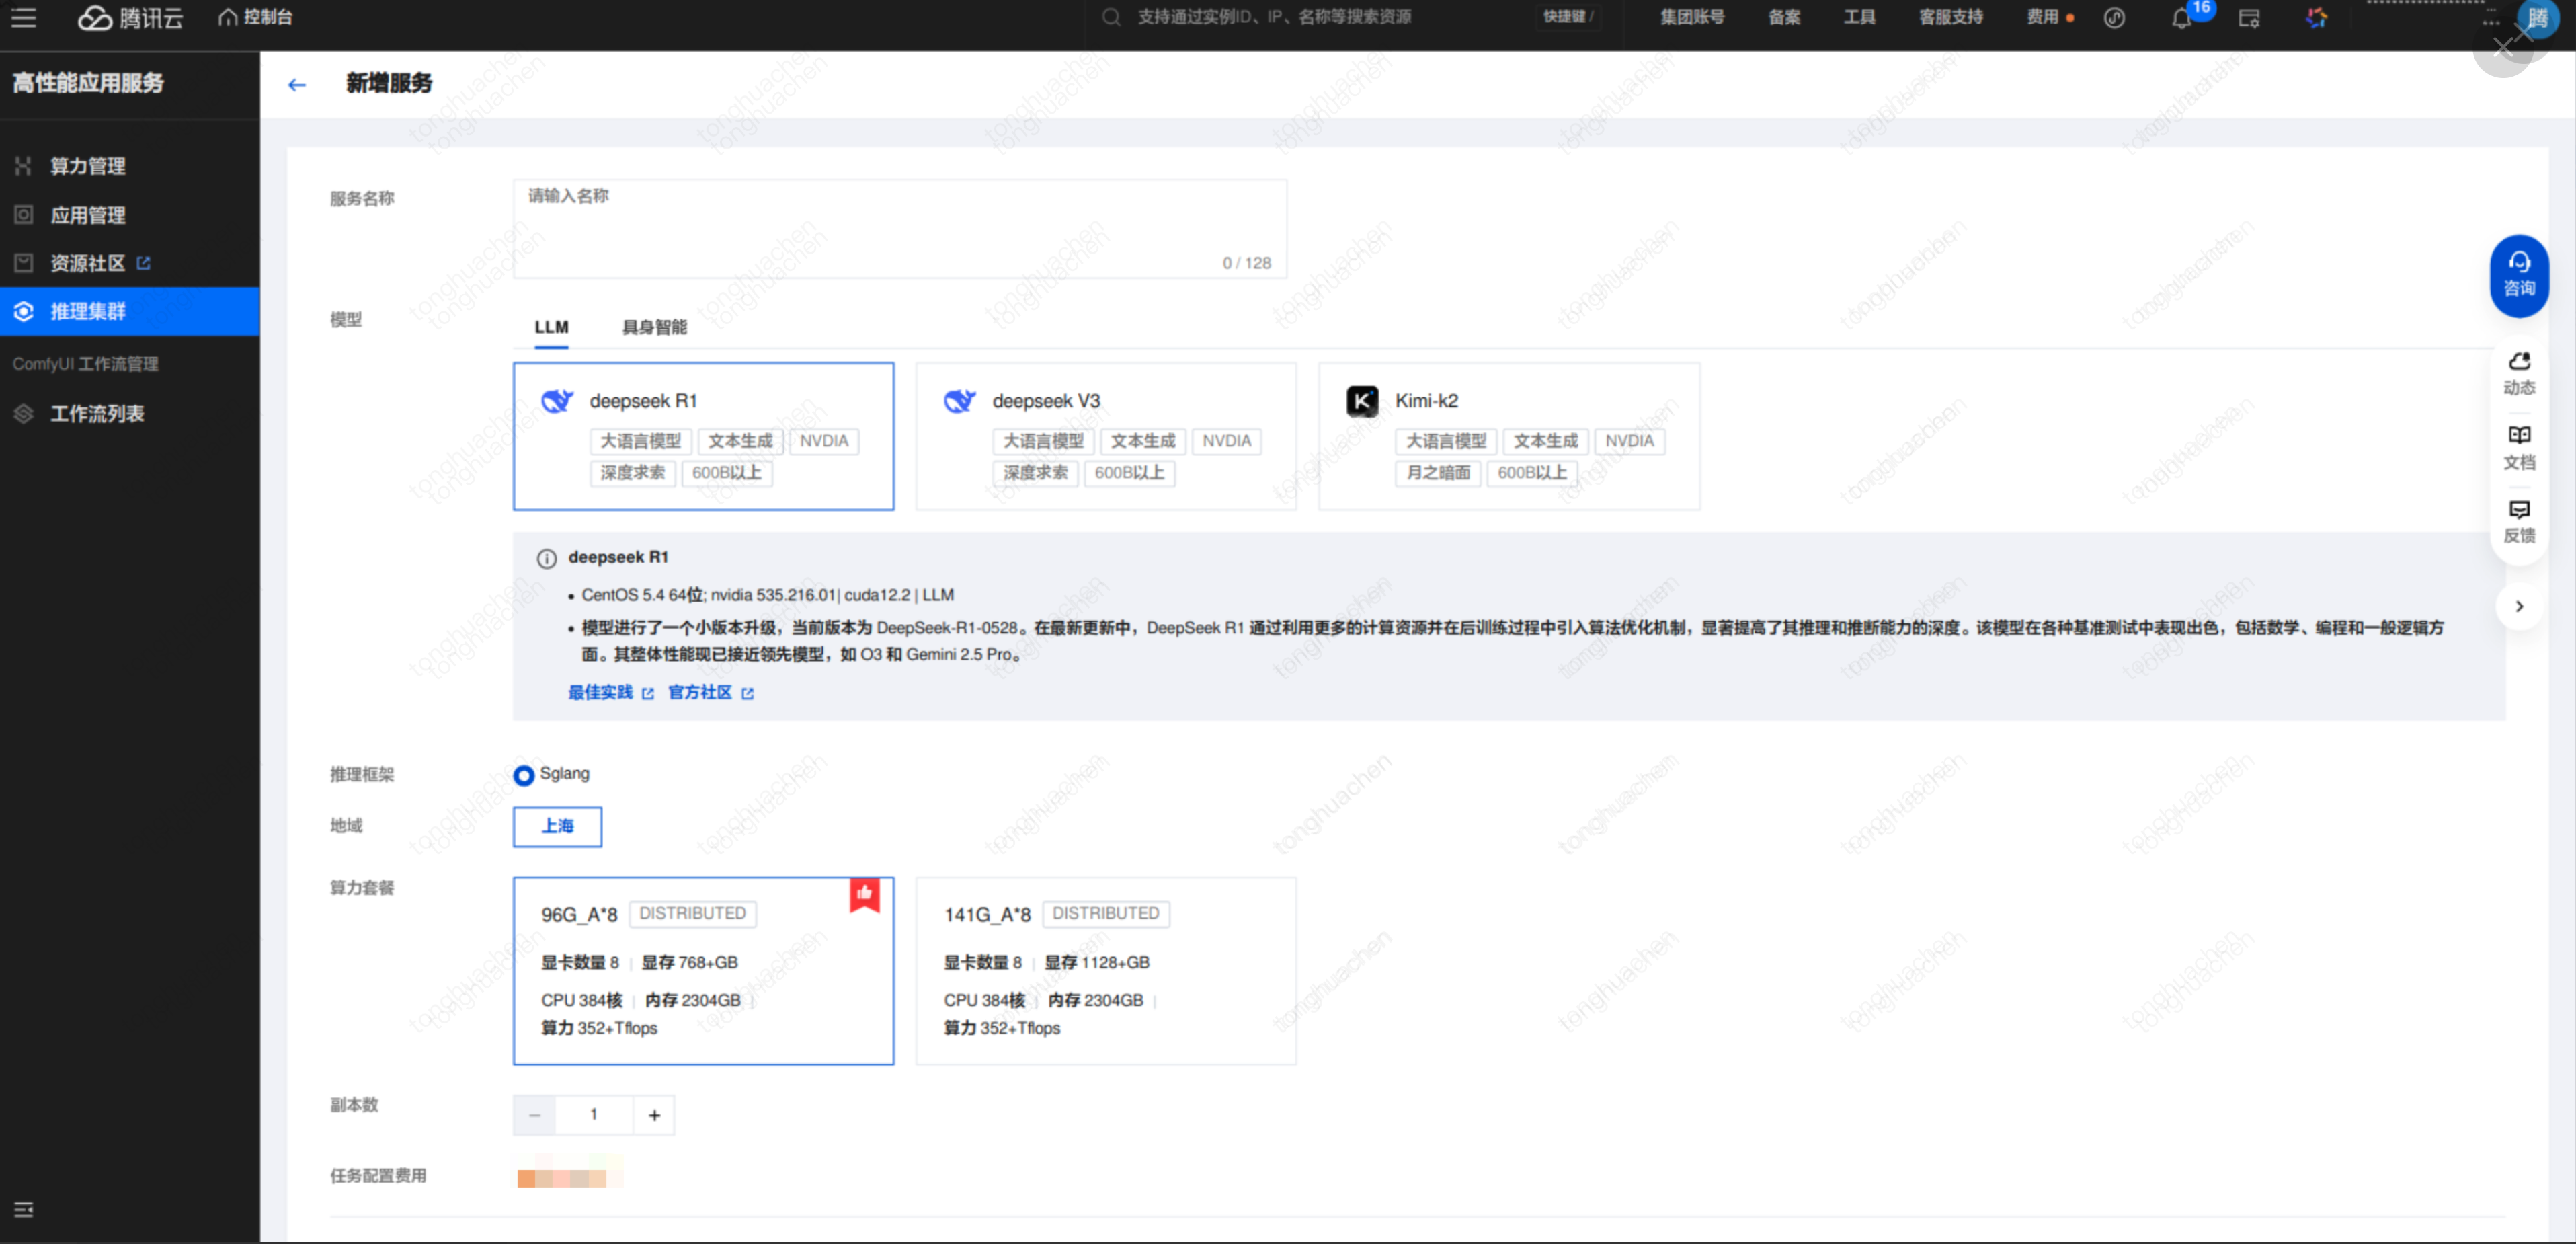
Task: Open the hamburger menu at top left
Action: pos(23,17)
